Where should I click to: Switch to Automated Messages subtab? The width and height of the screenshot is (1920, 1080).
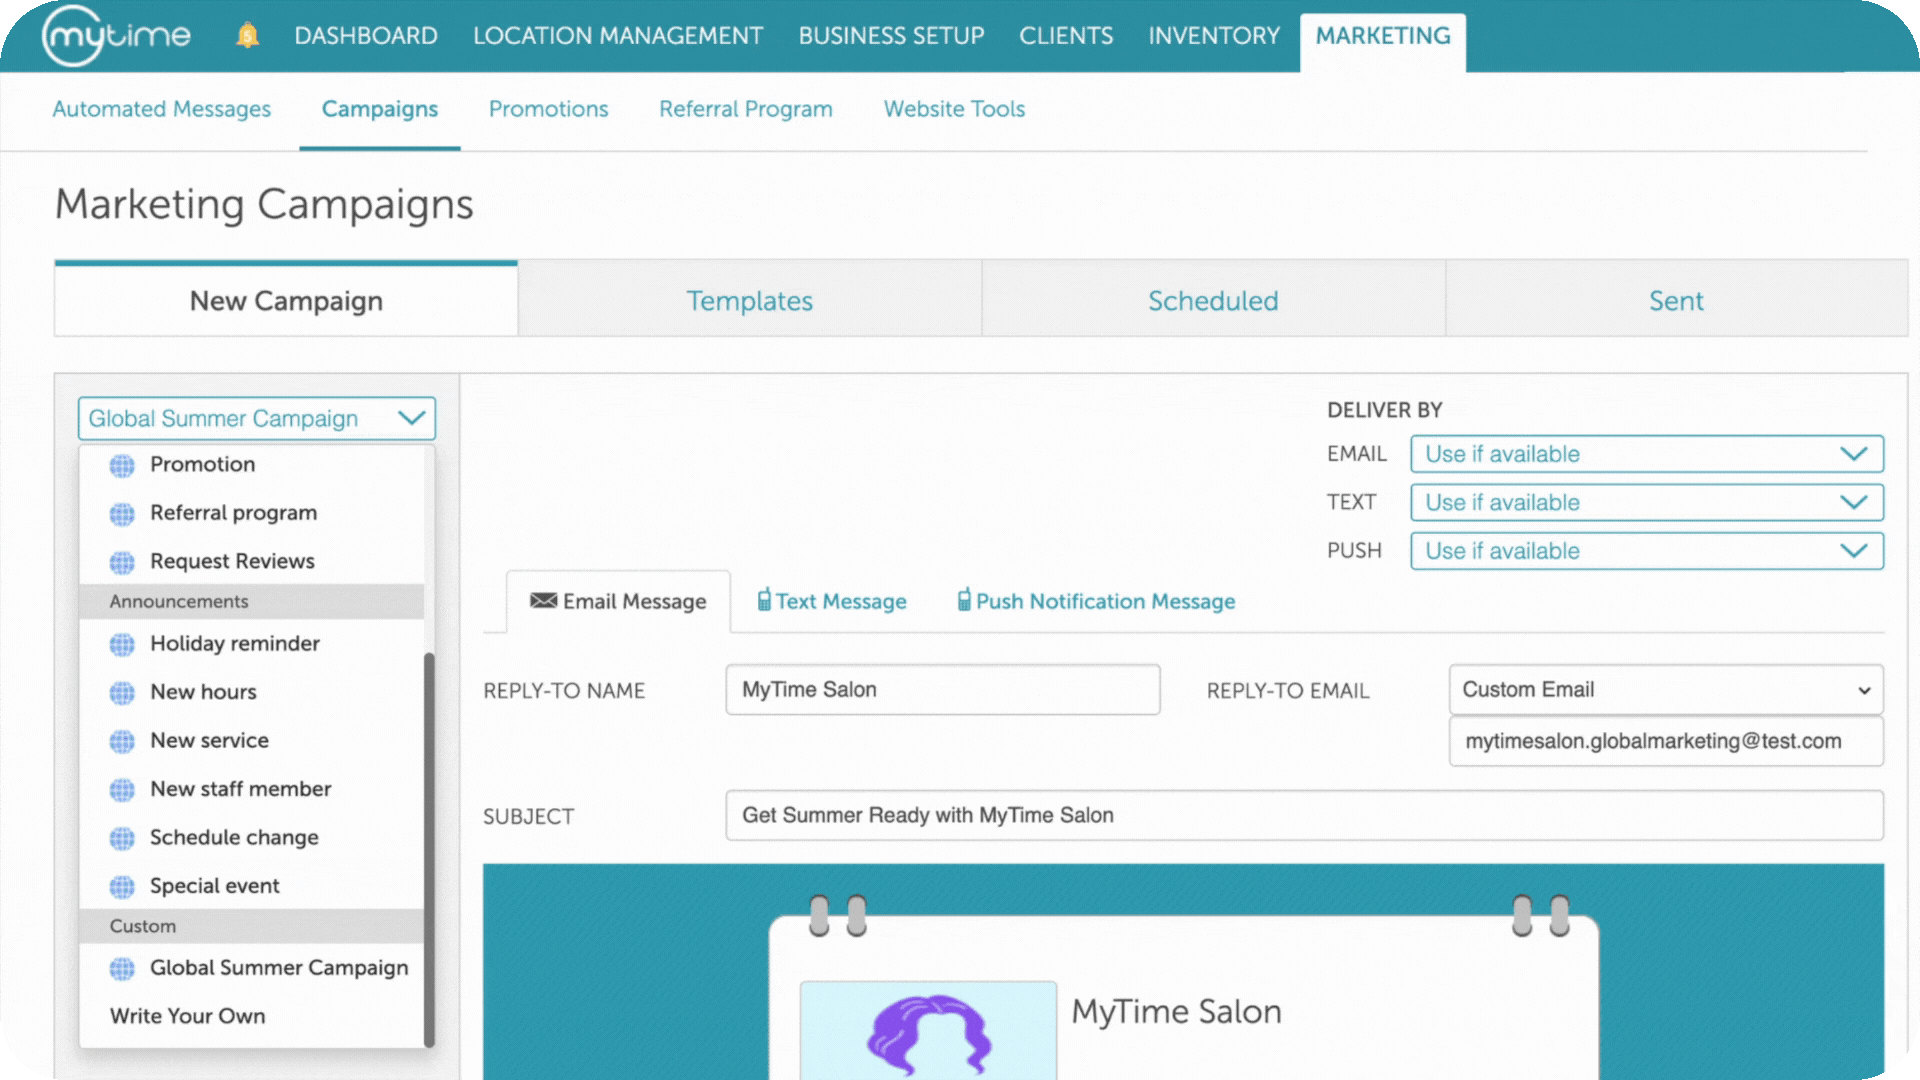coord(162,109)
